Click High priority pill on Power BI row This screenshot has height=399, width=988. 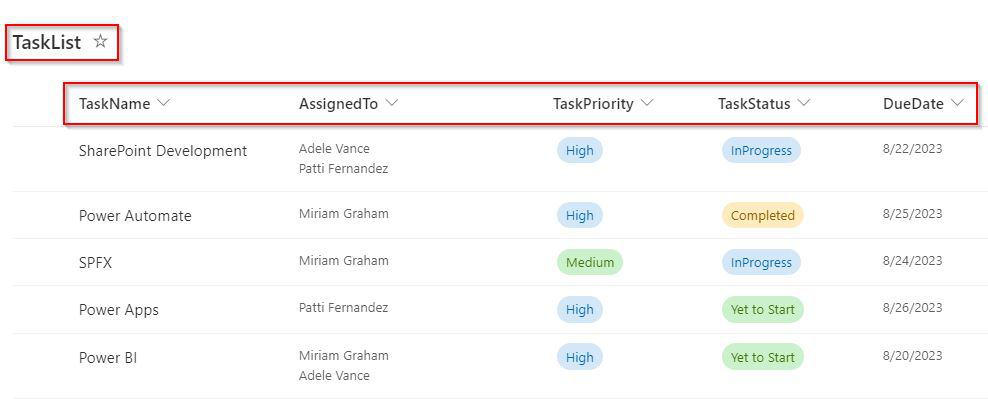click(580, 357)
